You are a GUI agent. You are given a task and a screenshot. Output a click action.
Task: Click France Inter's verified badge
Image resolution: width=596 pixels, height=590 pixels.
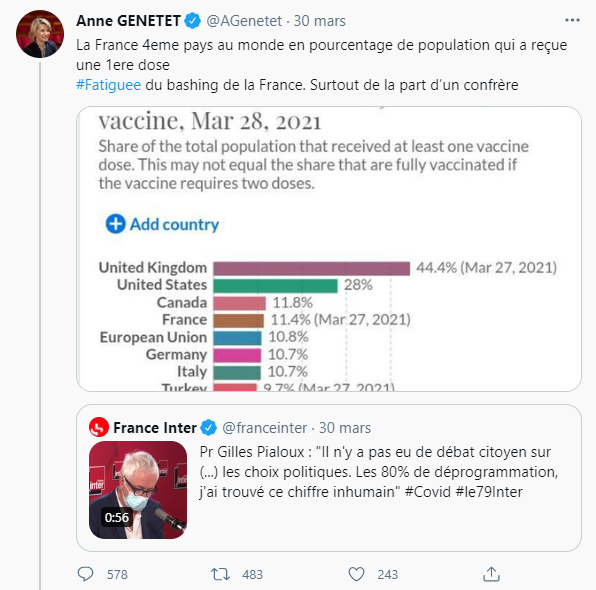point(208,428)
